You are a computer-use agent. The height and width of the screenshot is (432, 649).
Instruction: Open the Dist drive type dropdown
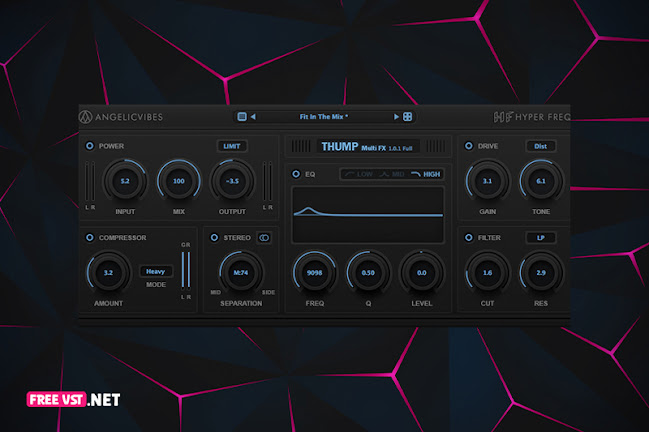(x=541, y=146)
